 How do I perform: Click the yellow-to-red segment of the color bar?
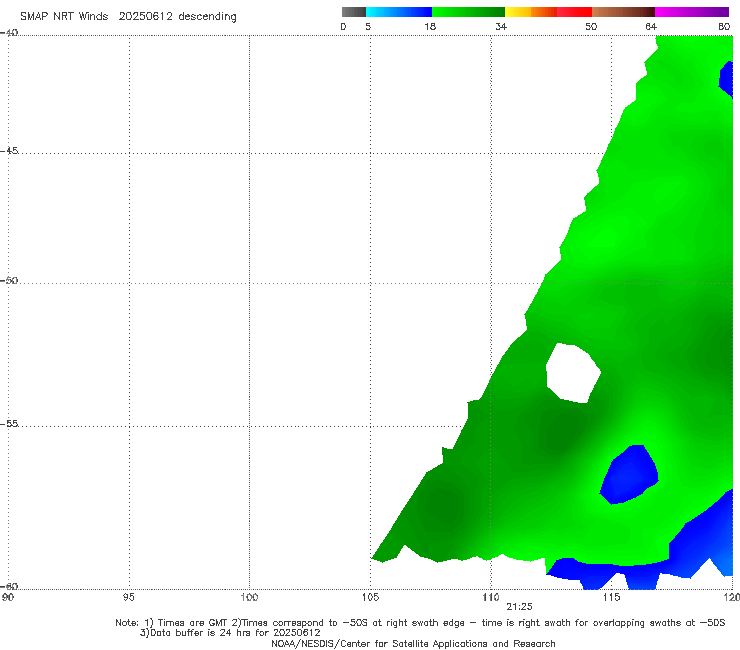click(x=548, y=12)
